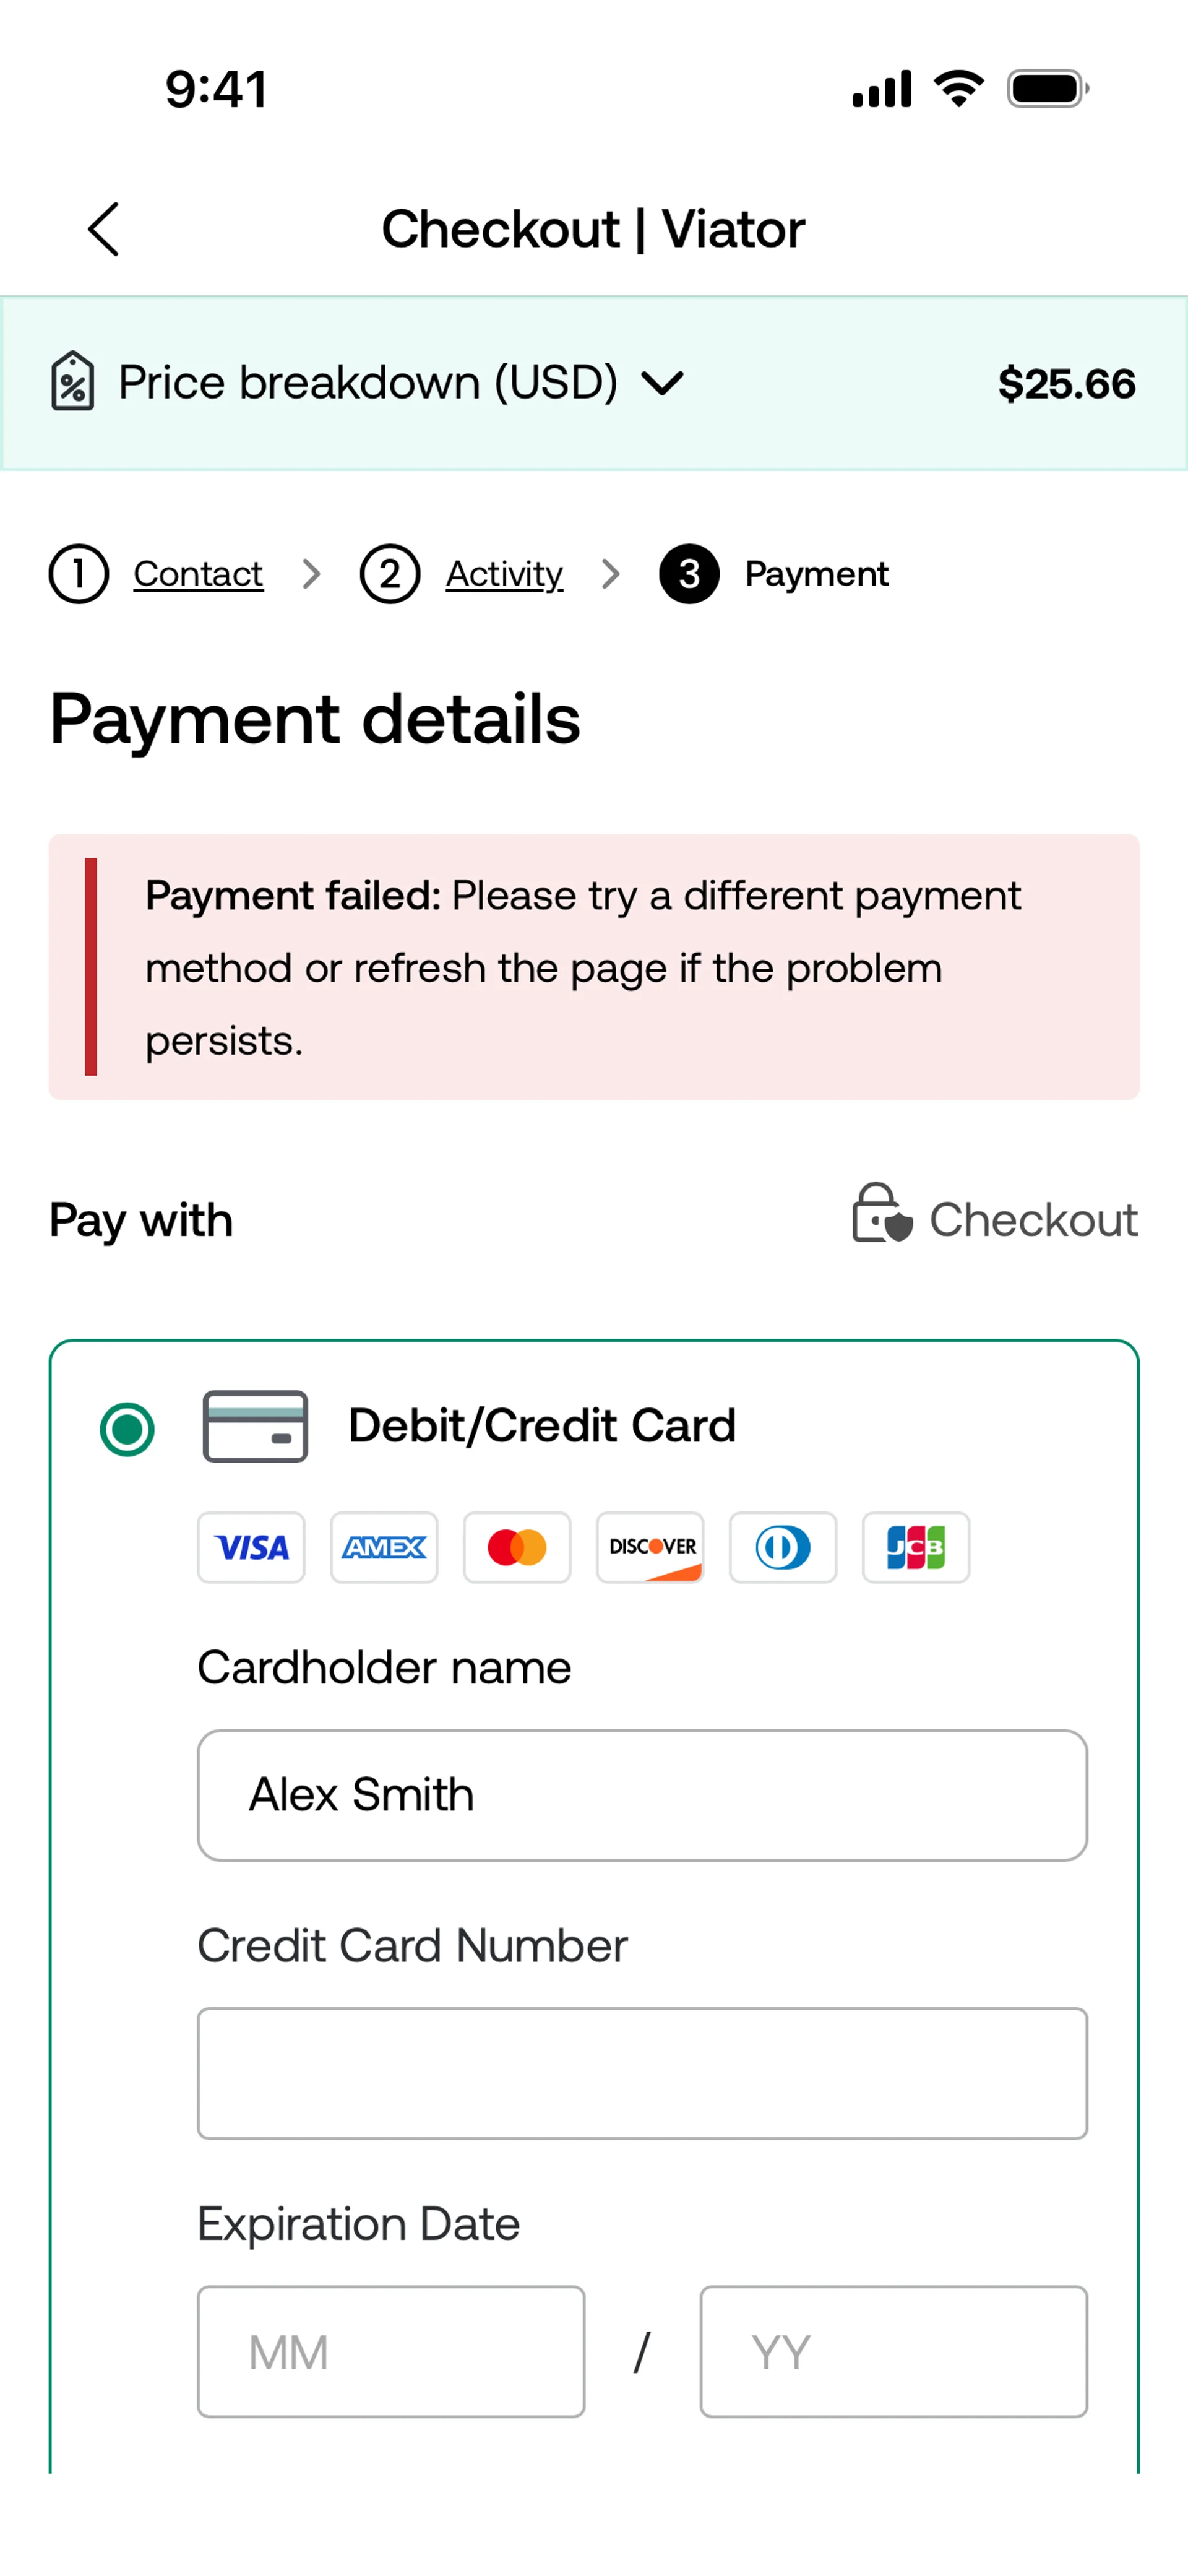The width and height of the screenshot is (1188, 2576).
Task: Go to the Contact step
Action: click(x=198, y=574)
